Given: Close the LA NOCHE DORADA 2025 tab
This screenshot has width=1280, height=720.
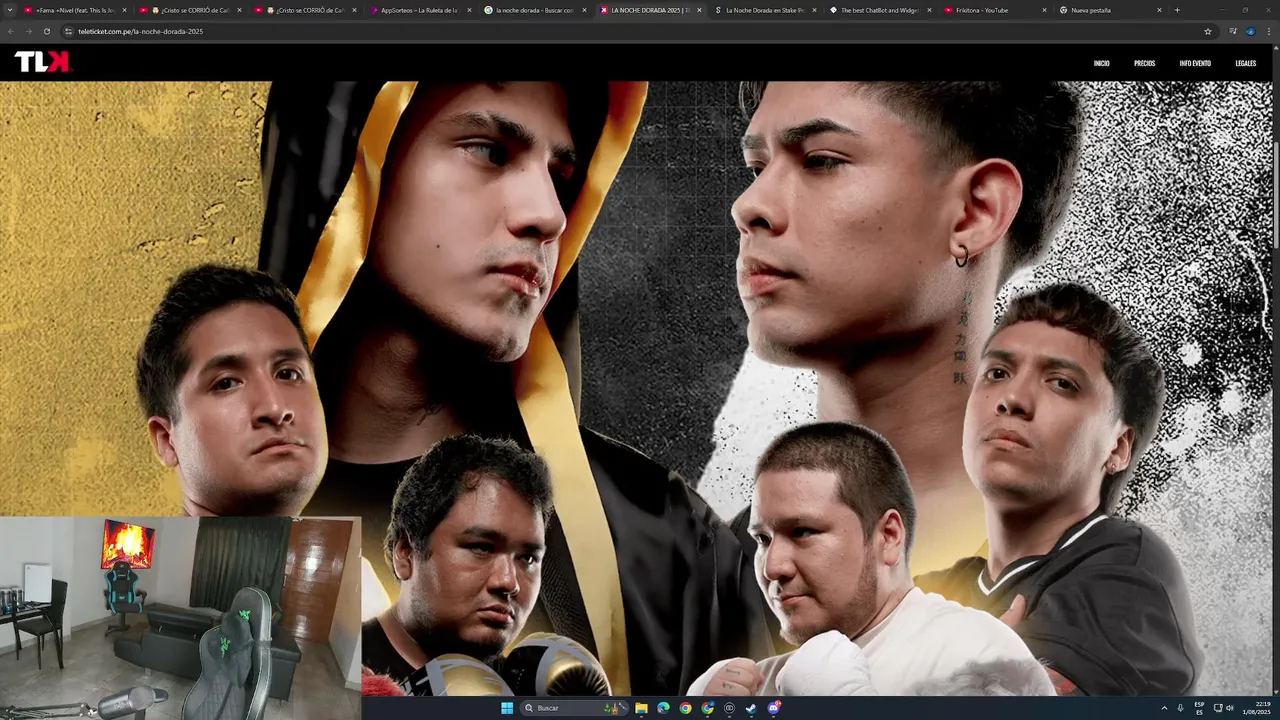Looking at the screenshot, I should [699, 10].
